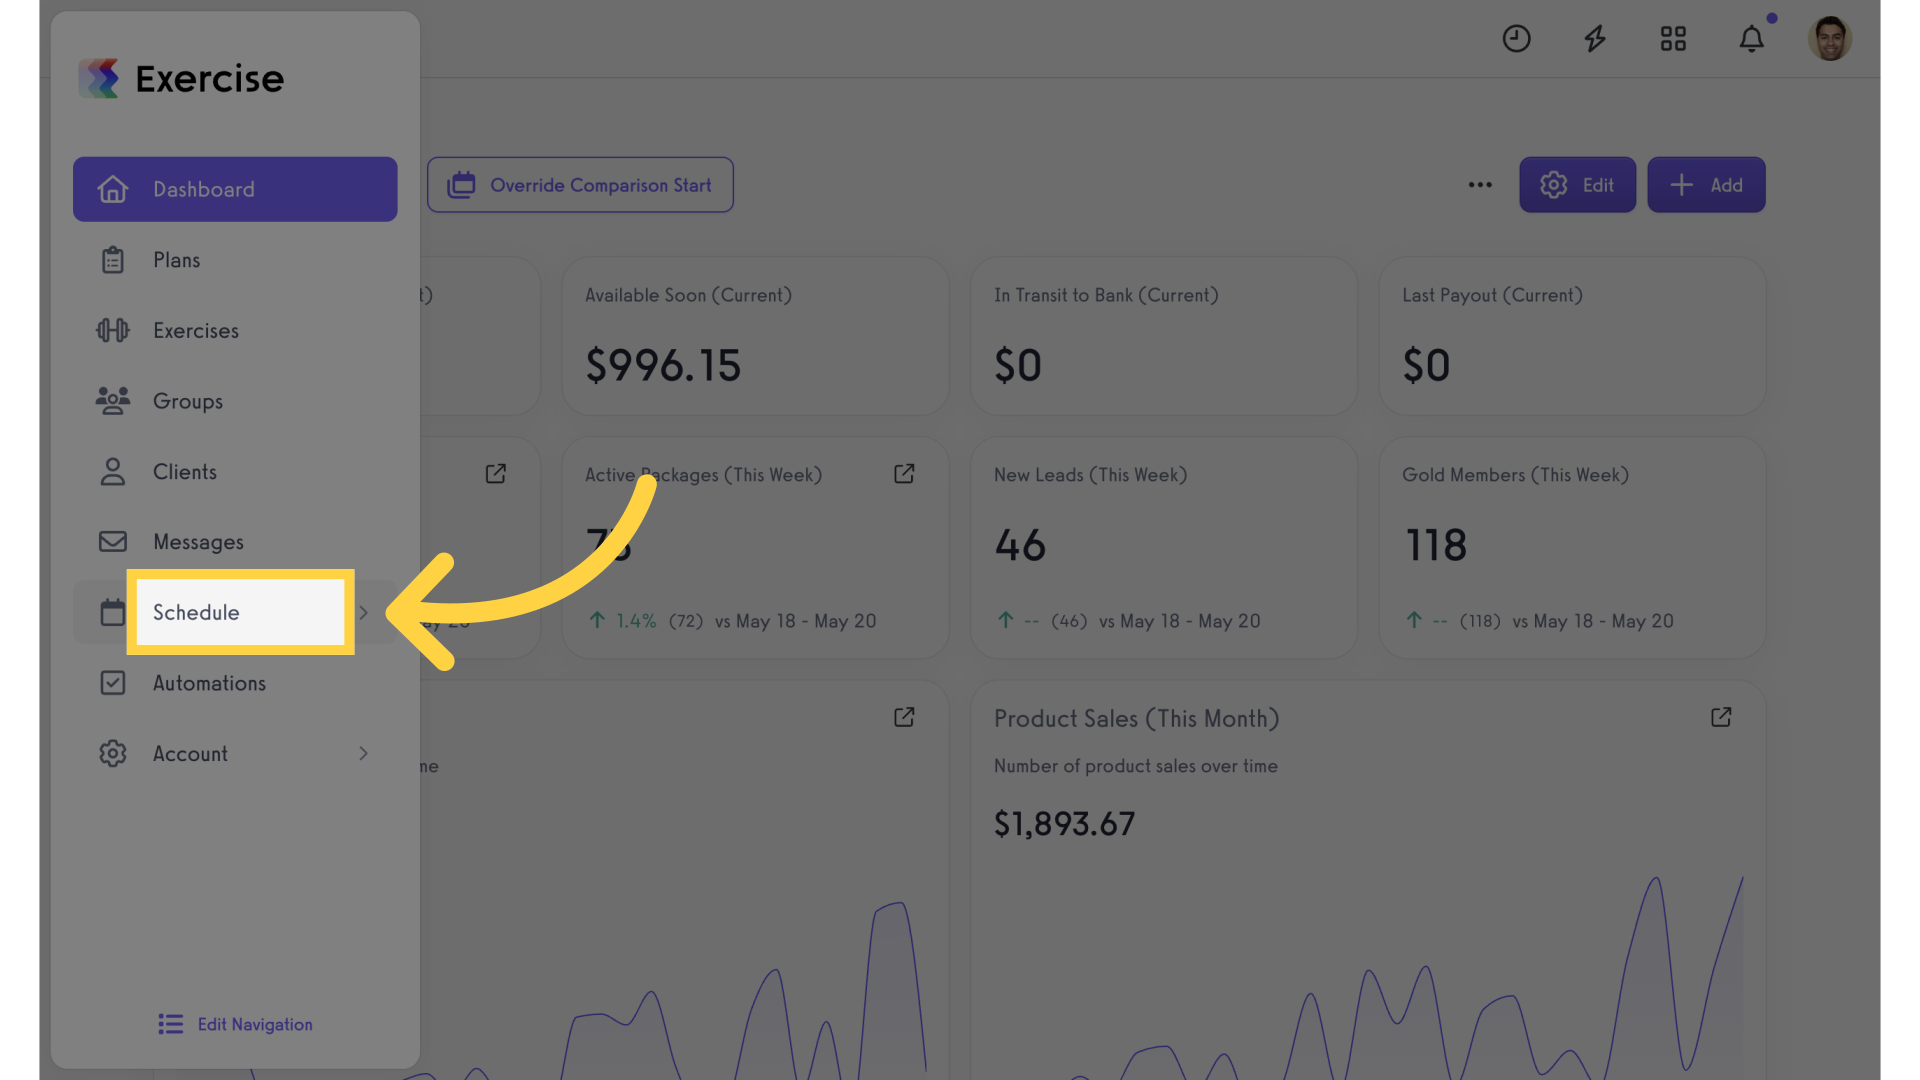The height and width of the screenshot is (1080, 1920).
Task: Click the Schedule calendar icon
Action: pos(113,612)
